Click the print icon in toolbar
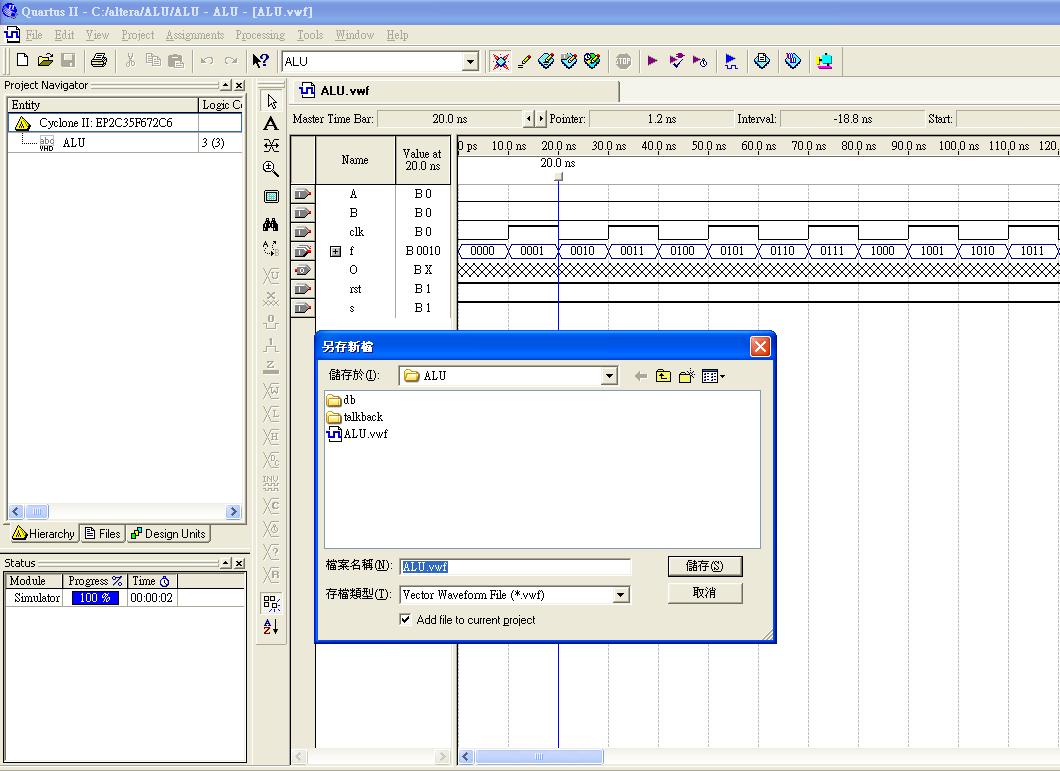 click(x=98, y=61)
